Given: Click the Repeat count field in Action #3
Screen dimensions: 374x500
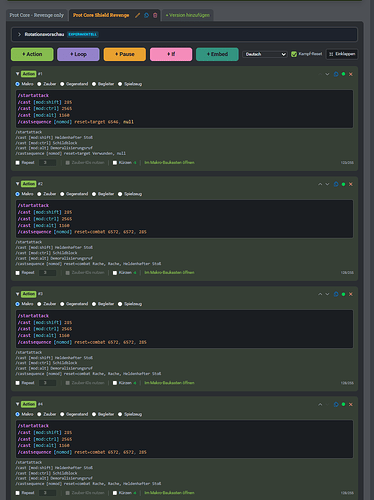Looking at the screenshot, I should click(47, 383).
